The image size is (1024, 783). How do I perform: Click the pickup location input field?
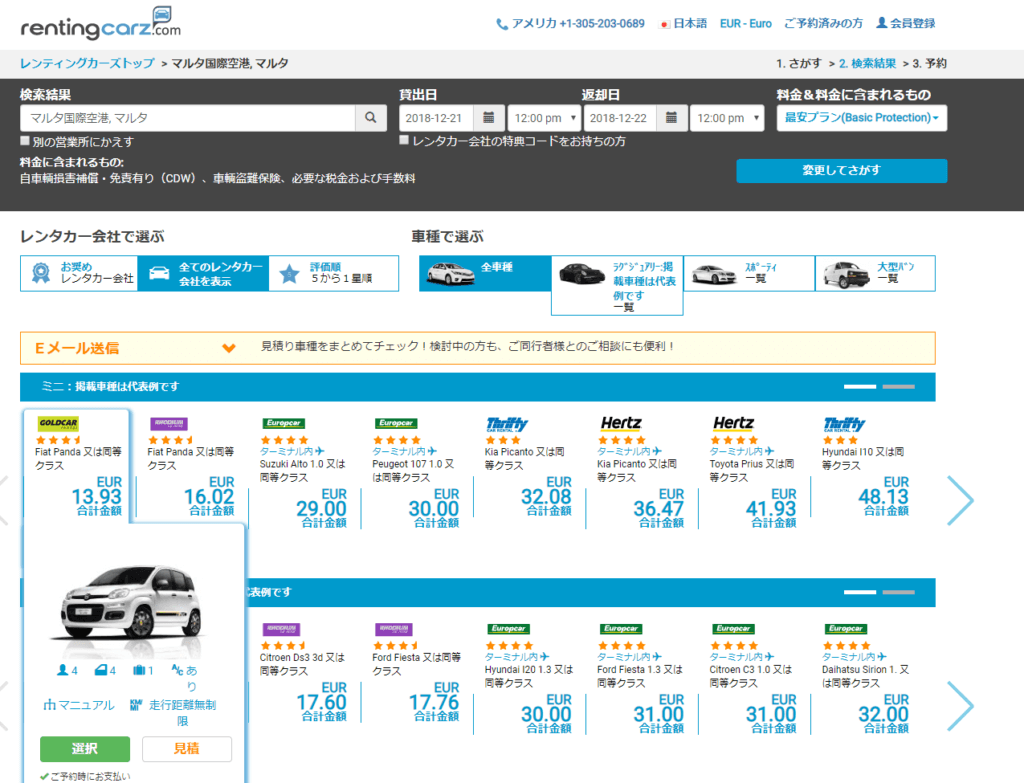(188, 118)
